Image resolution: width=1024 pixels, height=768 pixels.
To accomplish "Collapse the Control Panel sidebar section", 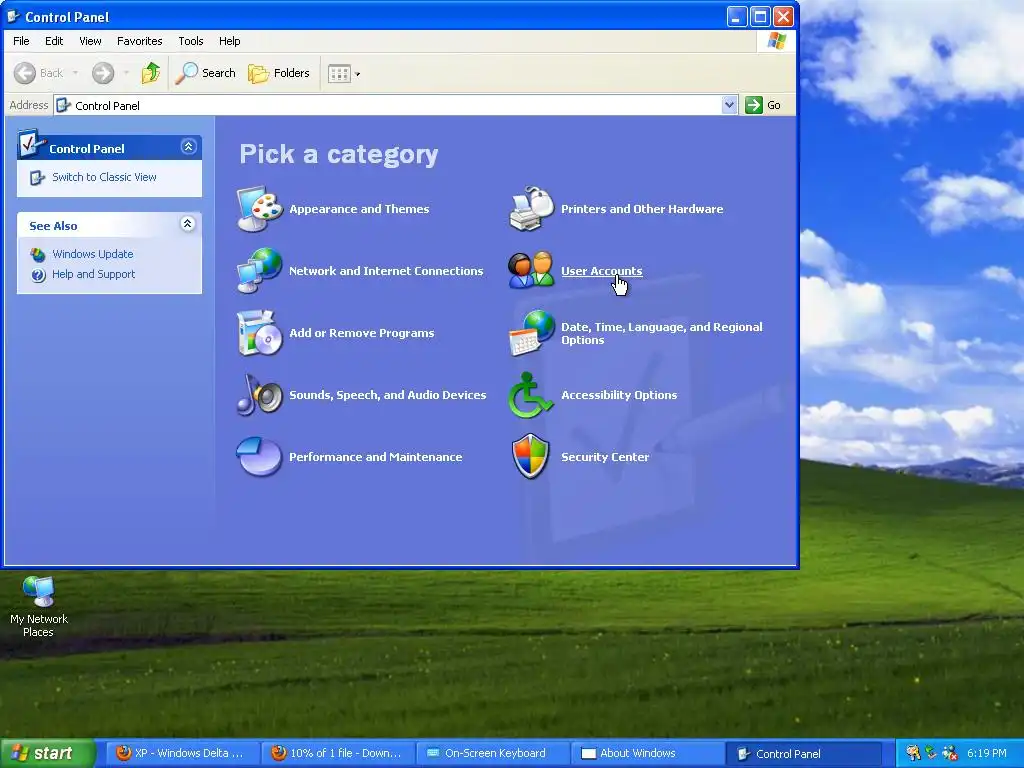I will (188, 147).
